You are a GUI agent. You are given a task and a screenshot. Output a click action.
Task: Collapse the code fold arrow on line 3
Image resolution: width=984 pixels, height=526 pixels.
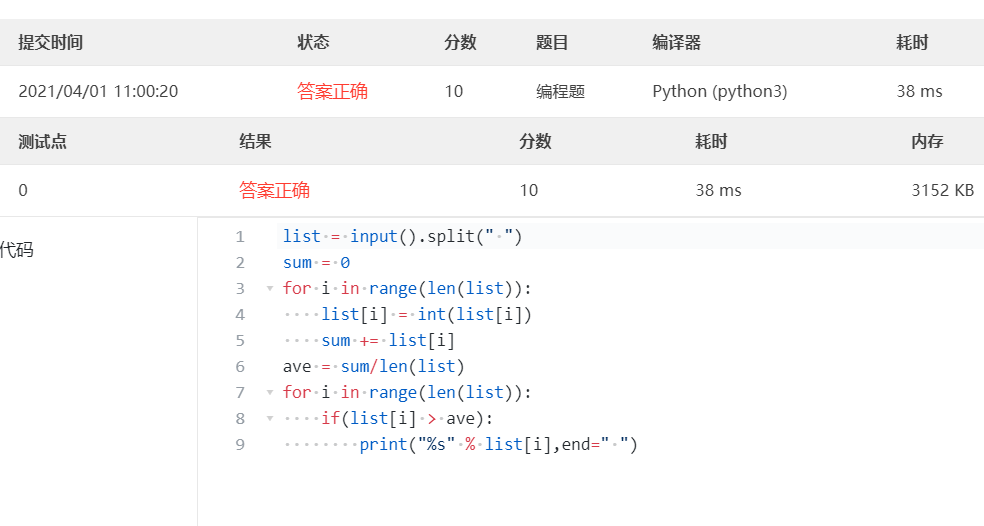[270, 289]
